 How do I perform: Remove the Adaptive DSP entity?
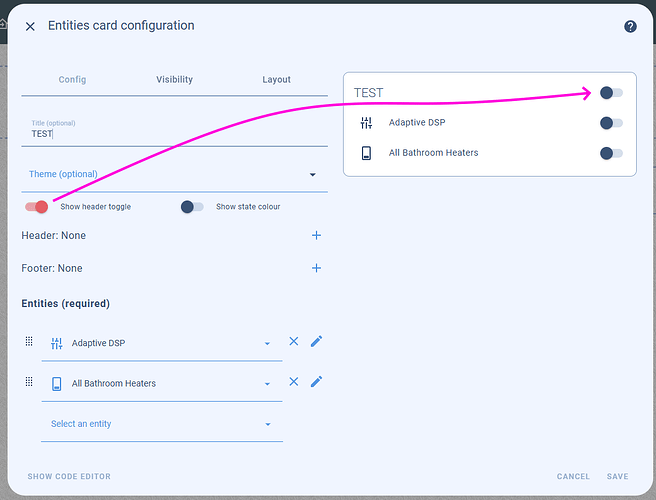pos(294,341)
